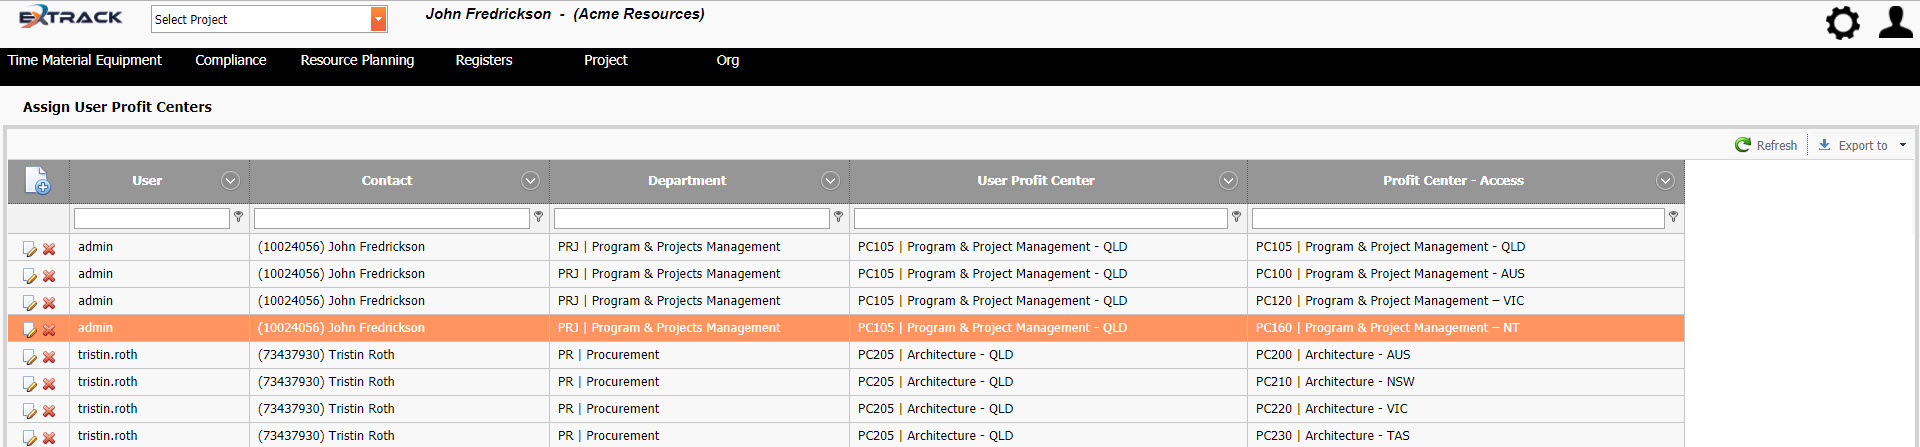Open the Compliance menu

click(230, 60)
